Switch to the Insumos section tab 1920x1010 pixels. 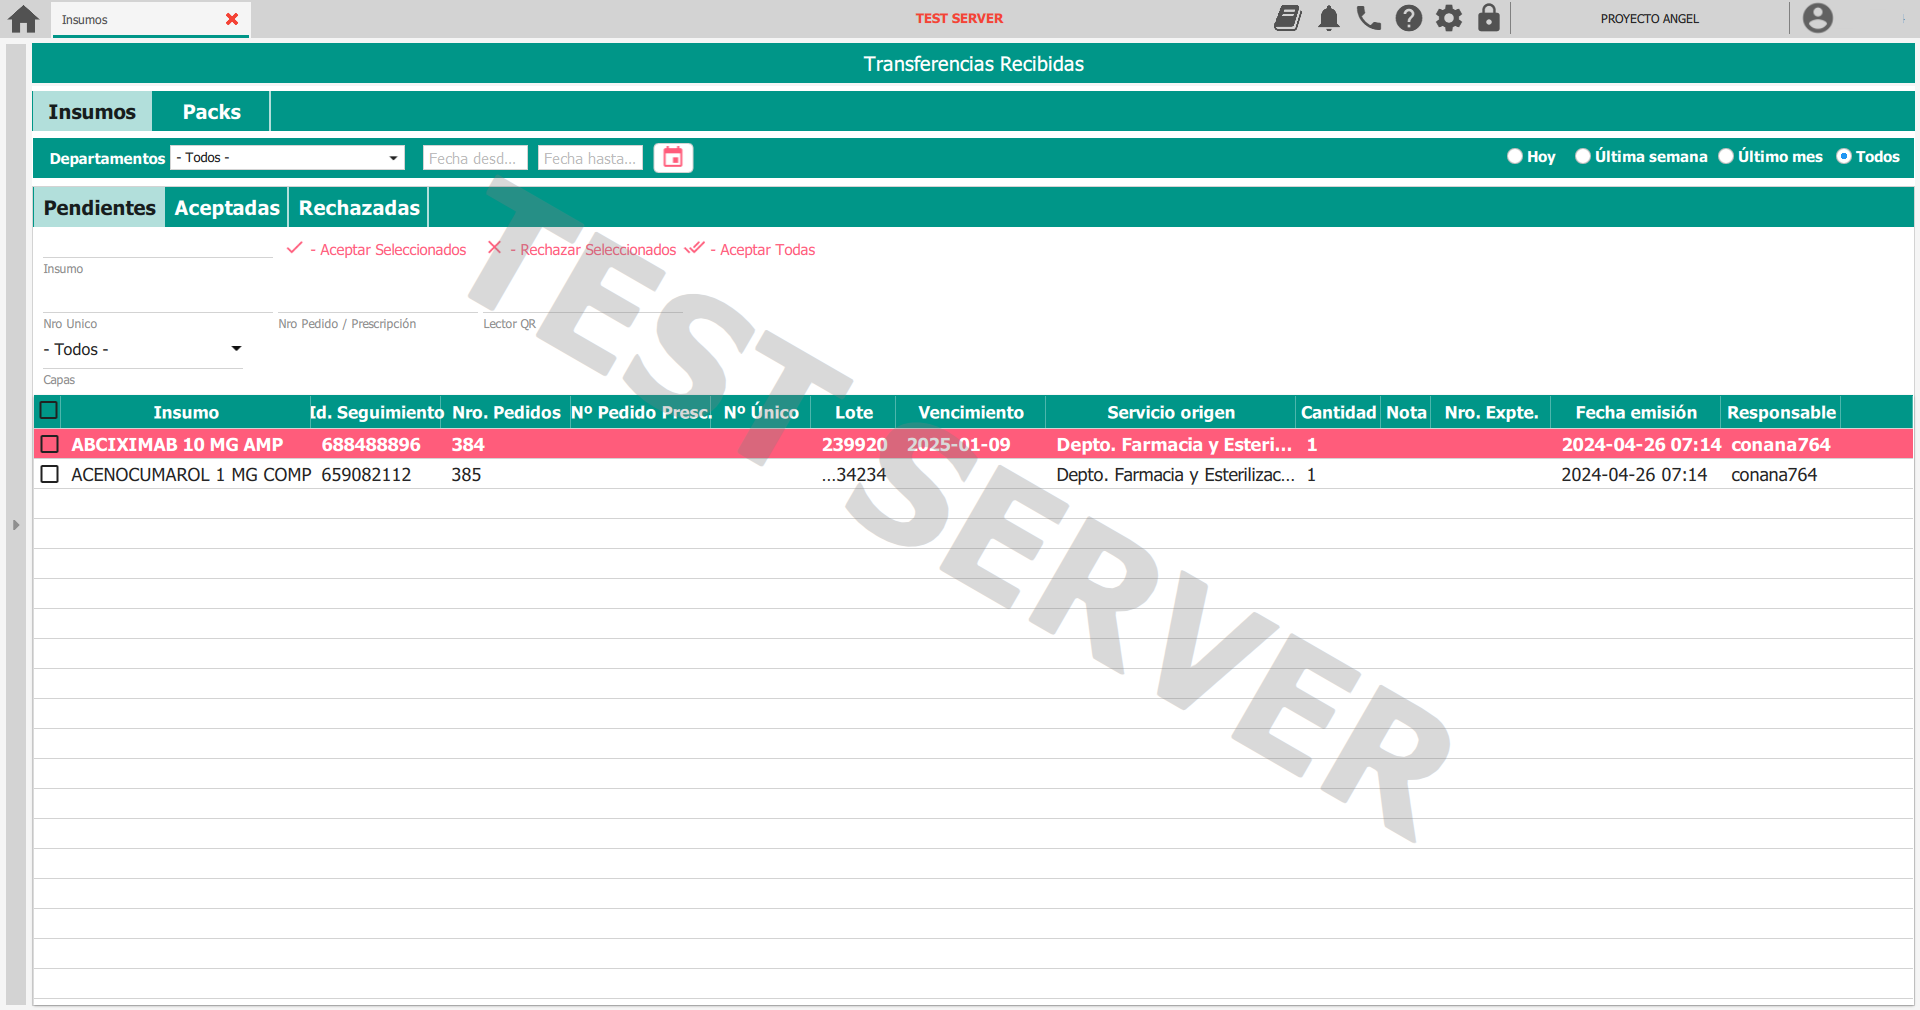92,112
